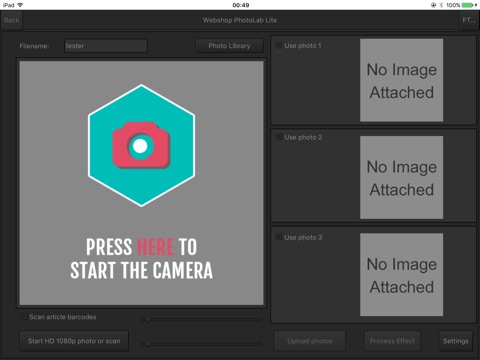Screen dimensions: 480x360
Task: Adjust the upper slider beside Scan article barcodes
Action: pyautogui.click(x=202, y=320)
